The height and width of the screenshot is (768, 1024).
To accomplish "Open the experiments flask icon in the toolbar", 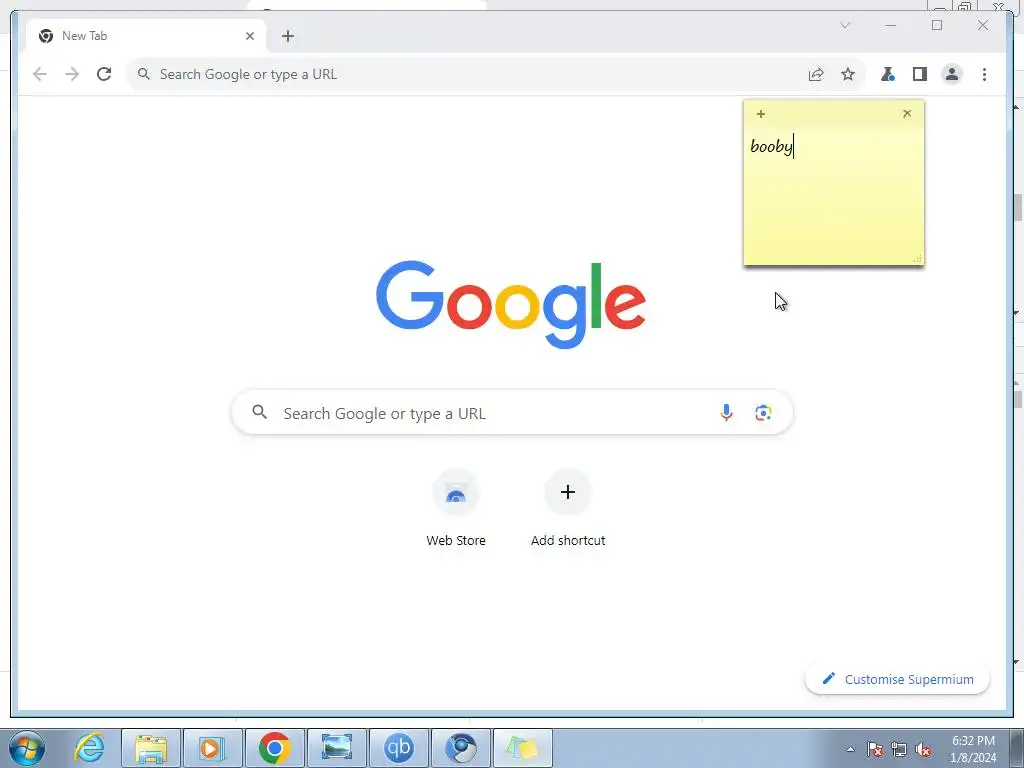I will tap(888, 74).
